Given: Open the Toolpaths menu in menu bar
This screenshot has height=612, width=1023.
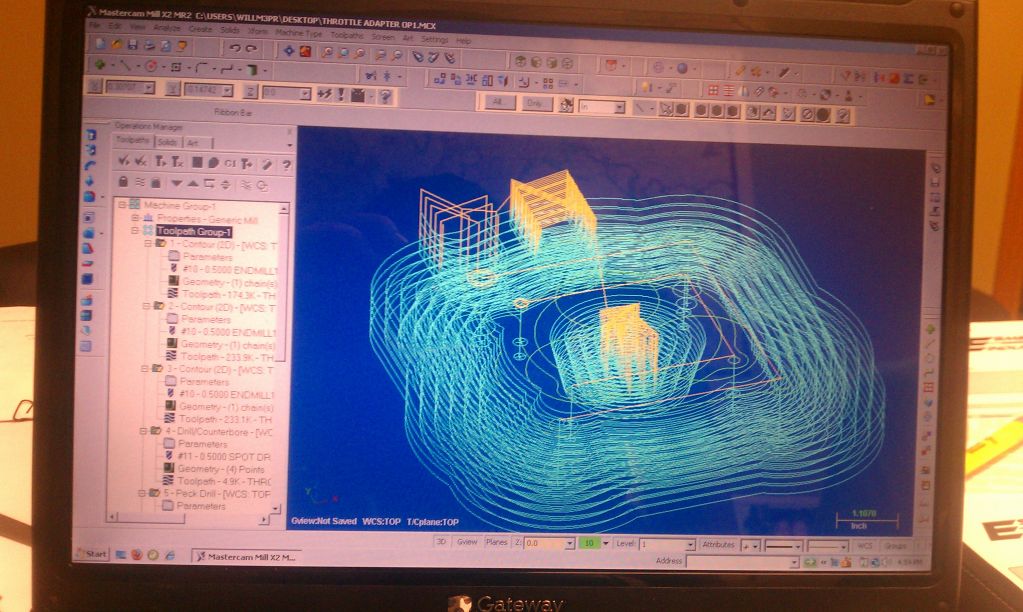Looking at the screenshot, I should pyautogui.click(x=346, y=35).
